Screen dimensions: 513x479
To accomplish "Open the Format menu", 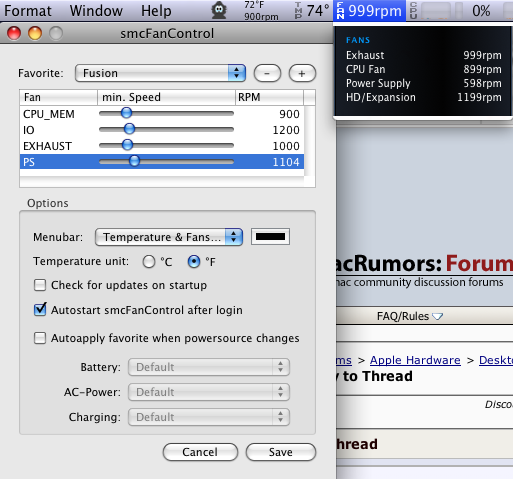I will coord(28,11).
